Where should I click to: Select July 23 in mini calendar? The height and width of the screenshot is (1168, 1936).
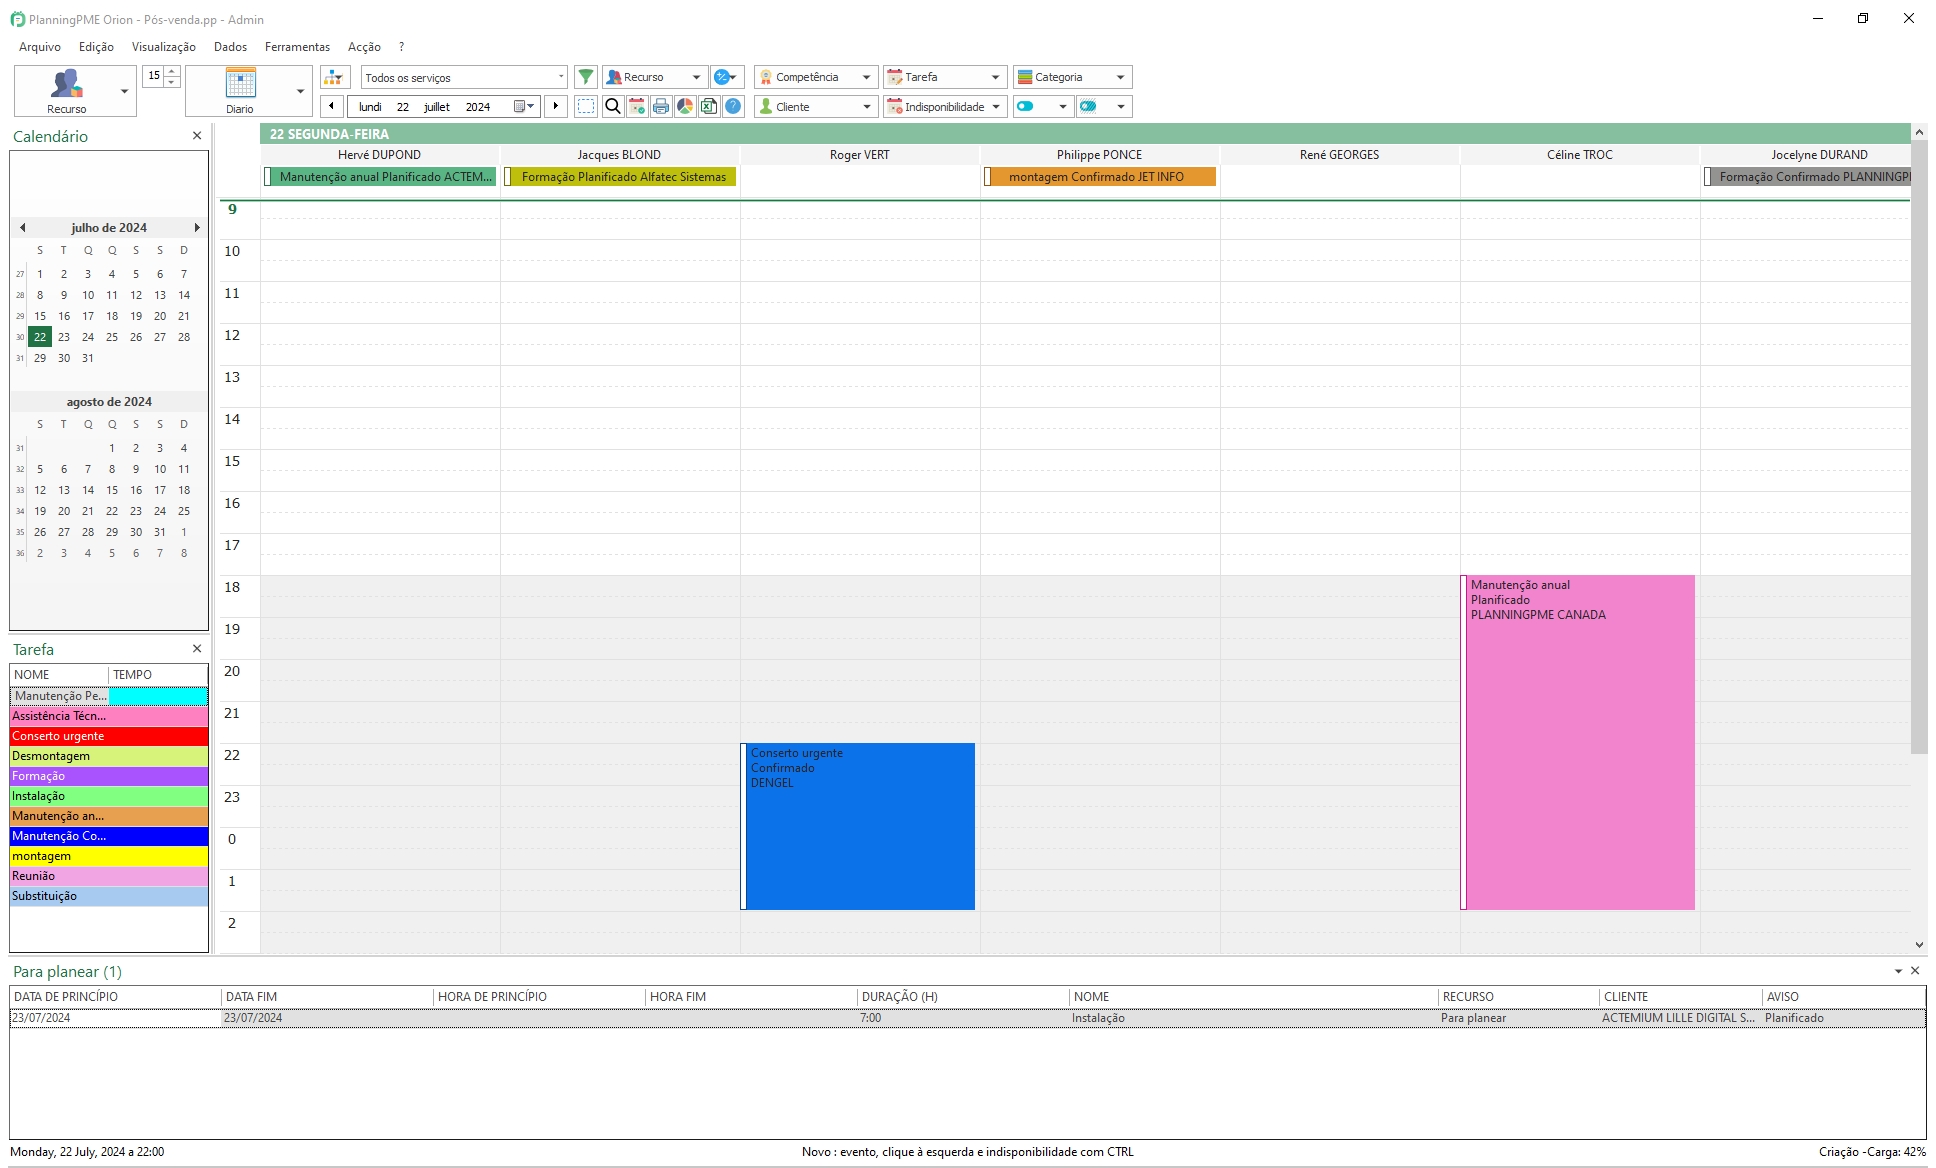(64, 337)
